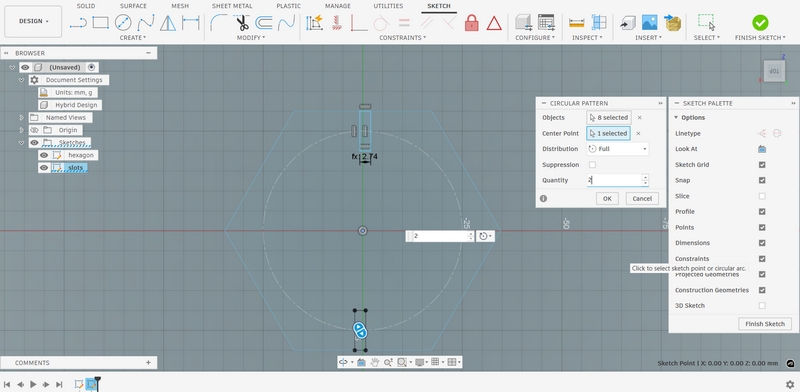This screenshot has width=800, height=392.
Task: Clear the Center Point selection X
Action: 638,133
